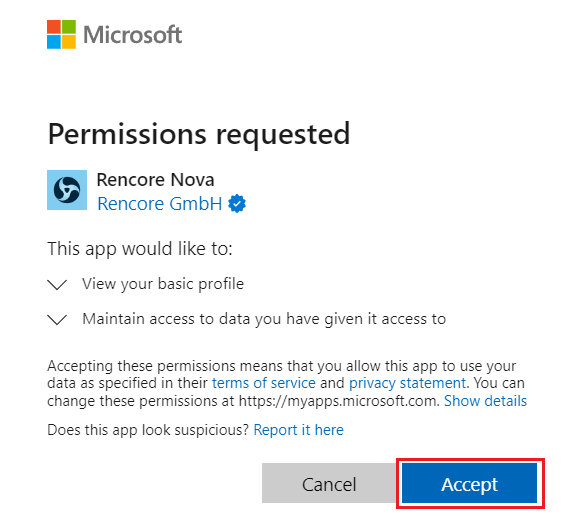Accept the requested permissions
Screen dimensions: 586x530
click(469, 483)
